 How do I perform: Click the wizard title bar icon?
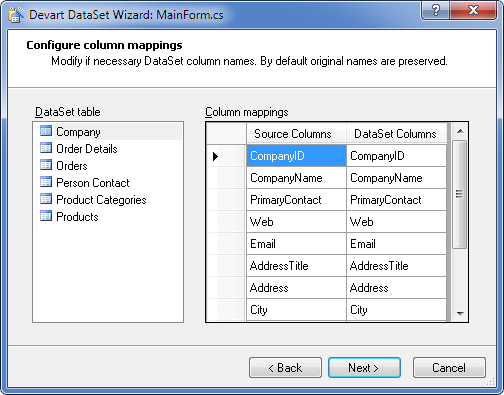click(x=16, y=15)
